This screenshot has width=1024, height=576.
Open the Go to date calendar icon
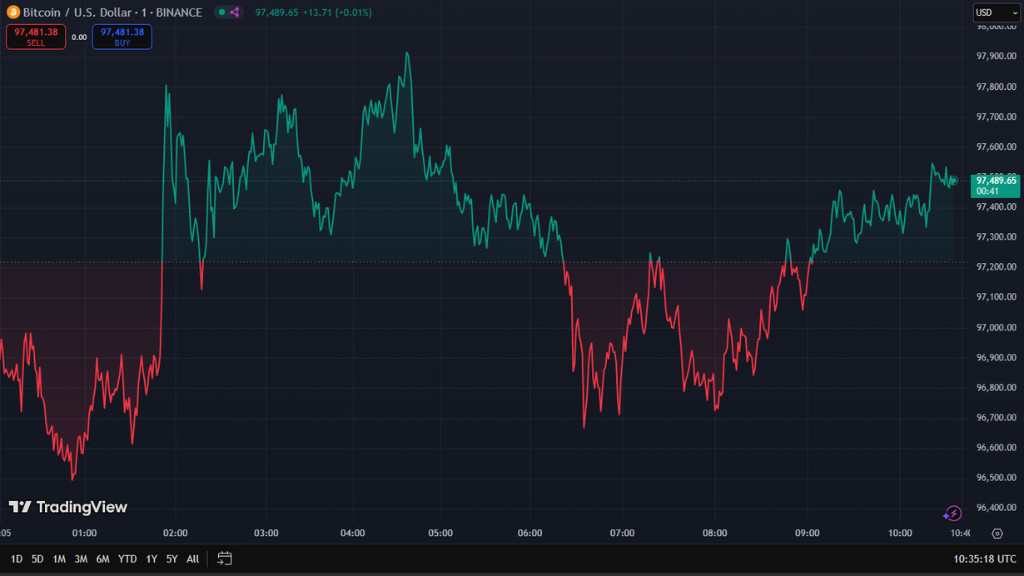click(x=225, y=558)
